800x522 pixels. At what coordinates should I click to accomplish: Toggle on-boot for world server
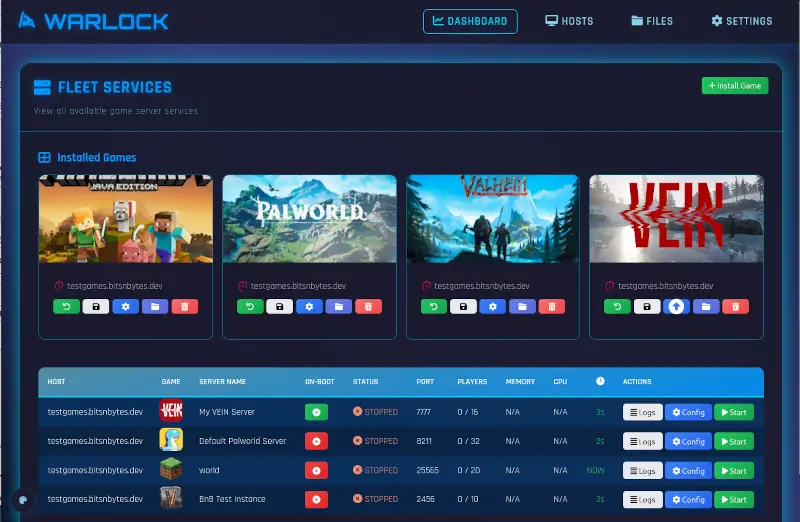point(316,470)
